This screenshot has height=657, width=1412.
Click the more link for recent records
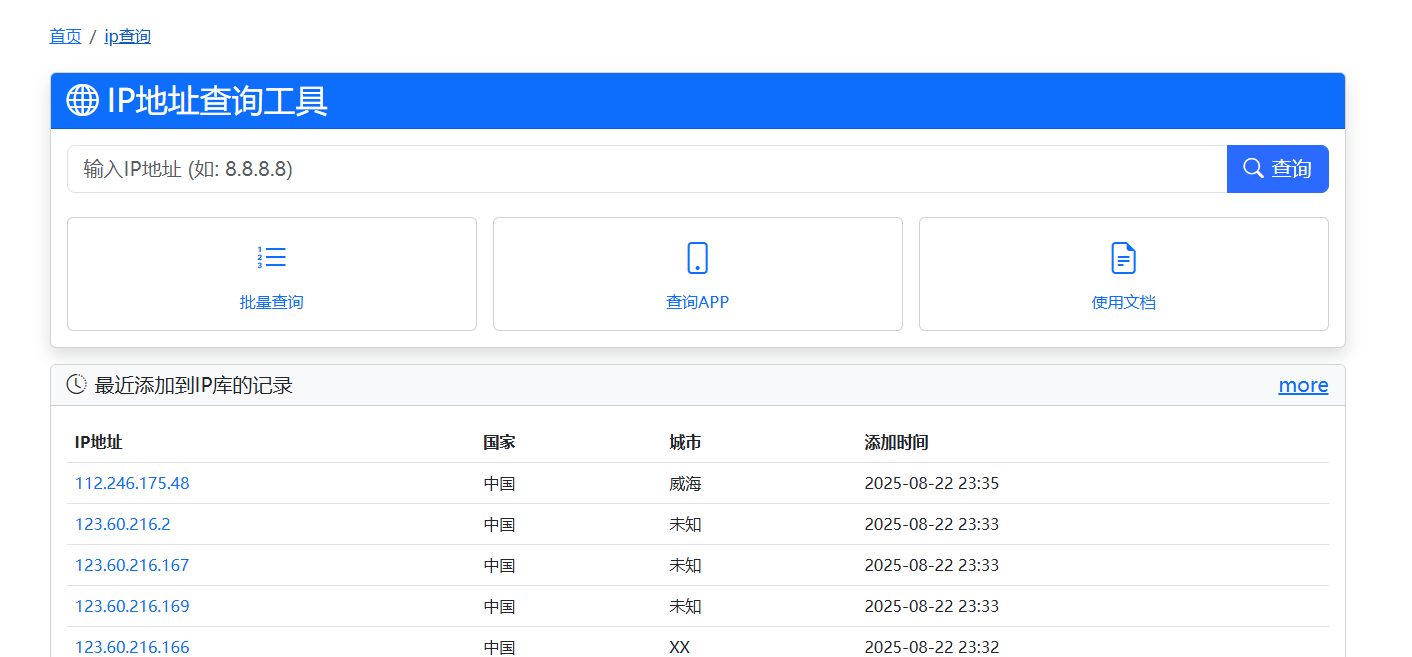tap(1303, 385)
